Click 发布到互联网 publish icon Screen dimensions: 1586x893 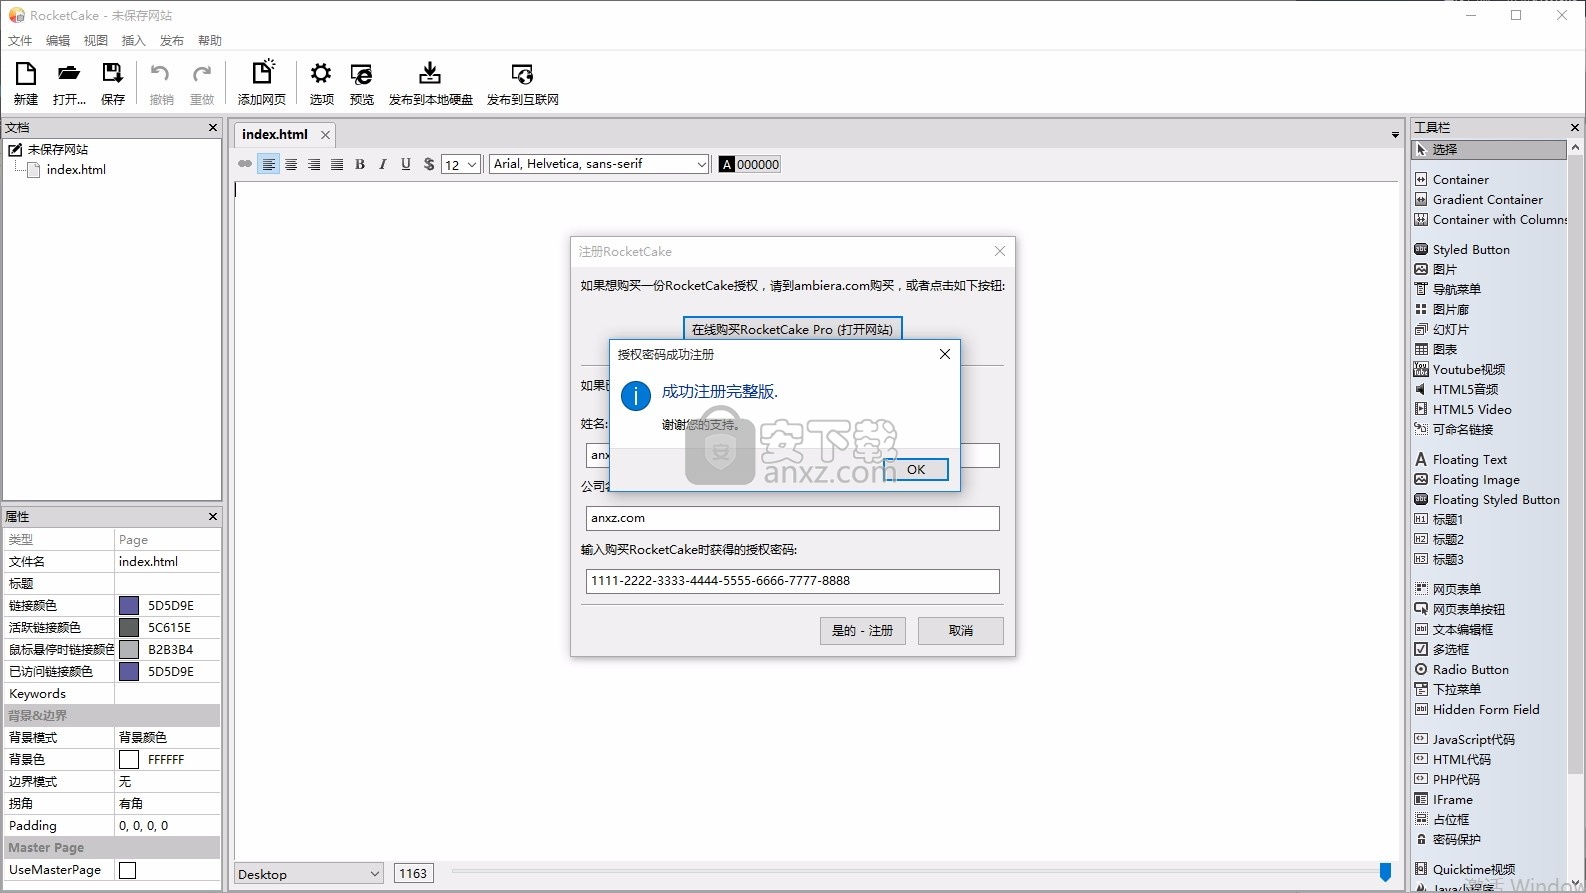click(522, 74)
